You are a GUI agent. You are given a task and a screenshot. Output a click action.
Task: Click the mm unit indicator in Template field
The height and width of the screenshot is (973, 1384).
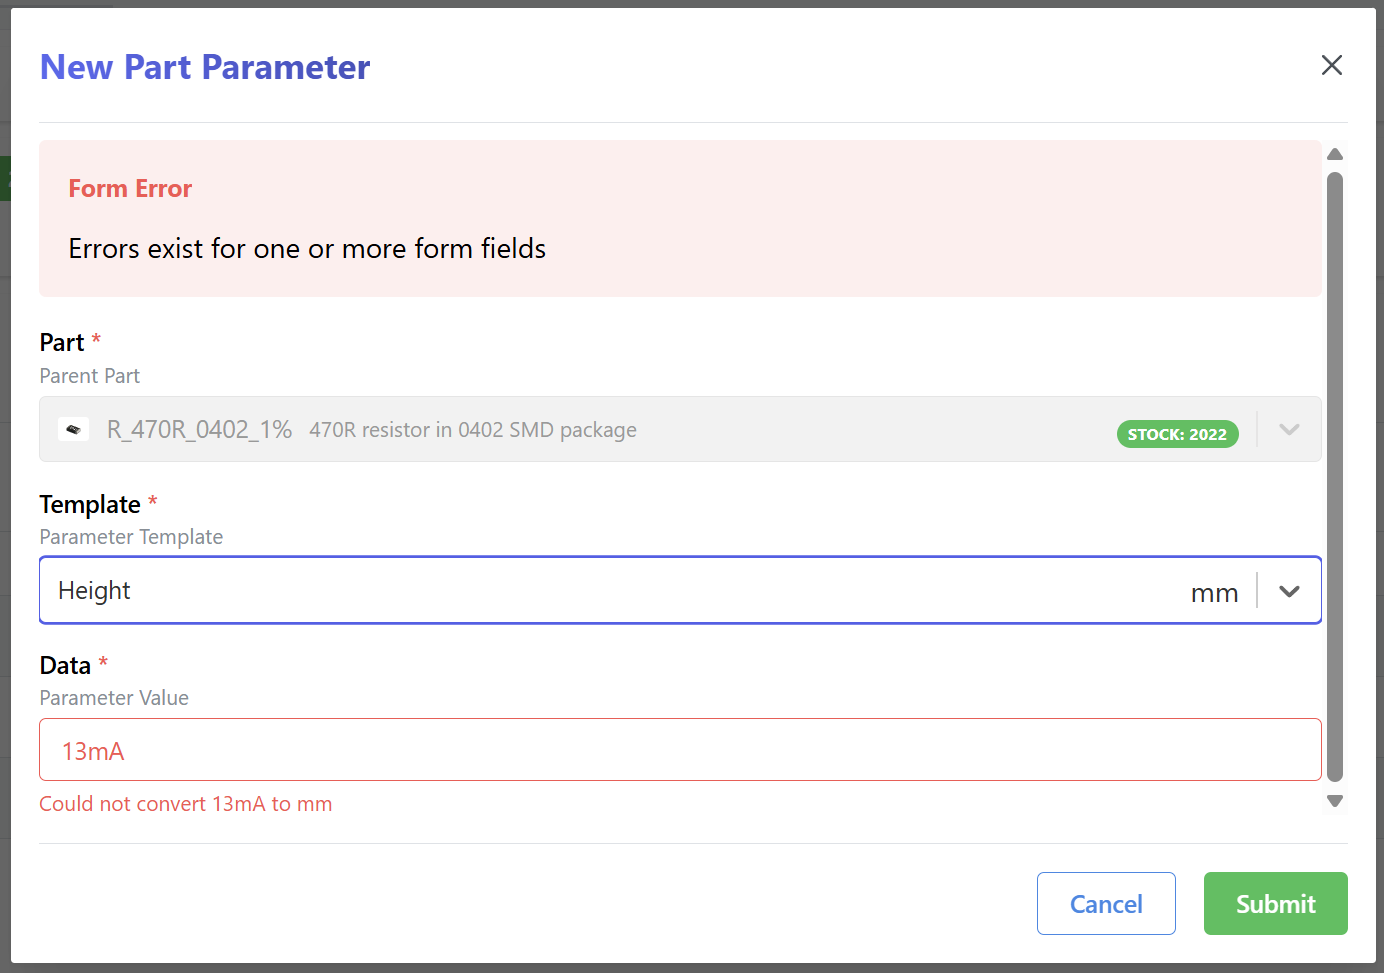pyautogui.click(x=1215, y=592)
